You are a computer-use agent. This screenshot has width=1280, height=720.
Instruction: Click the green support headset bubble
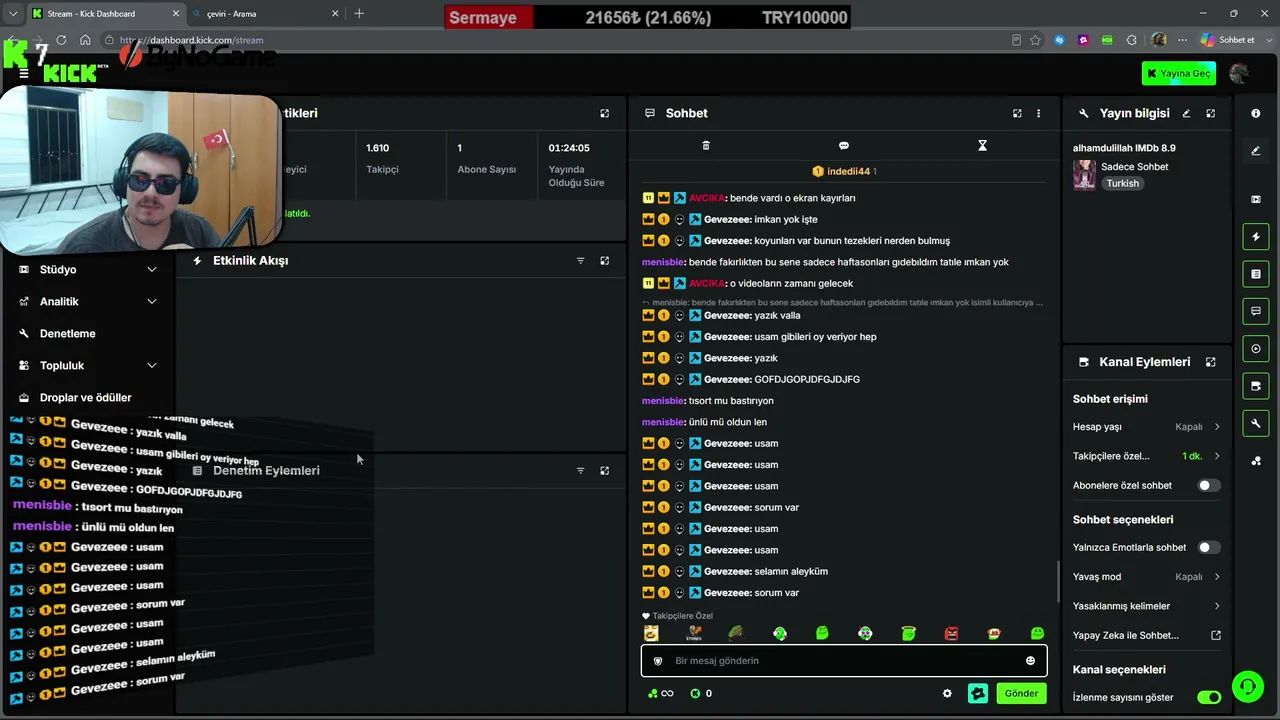coord(1247,687)
